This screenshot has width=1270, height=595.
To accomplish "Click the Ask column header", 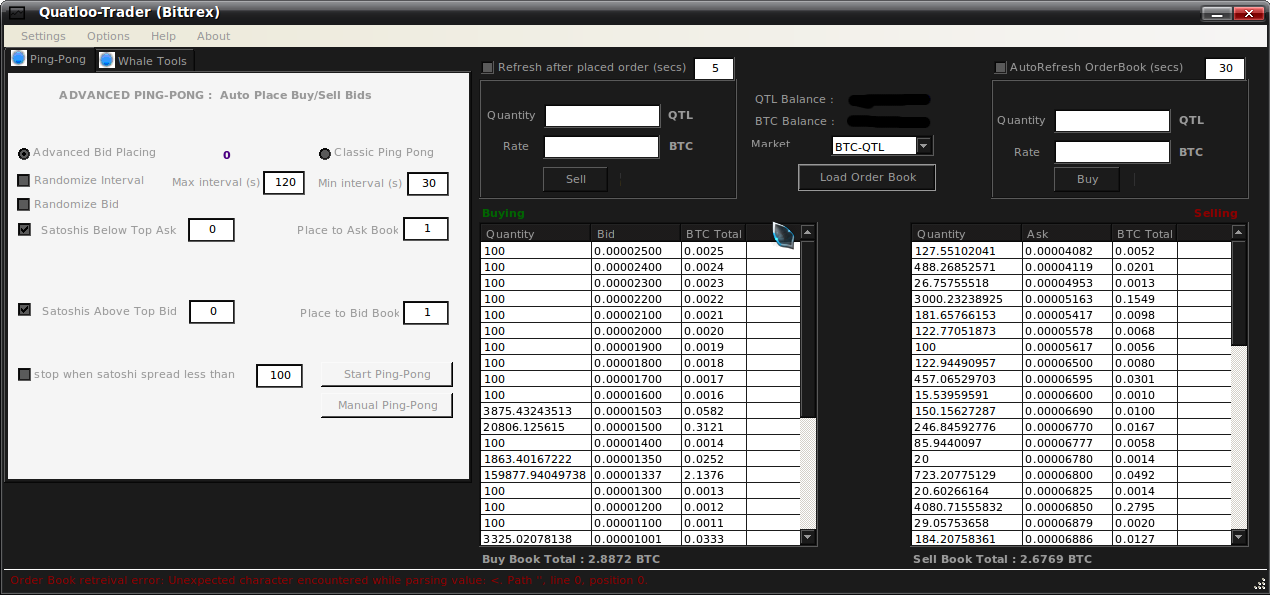I will [1068, 233].
